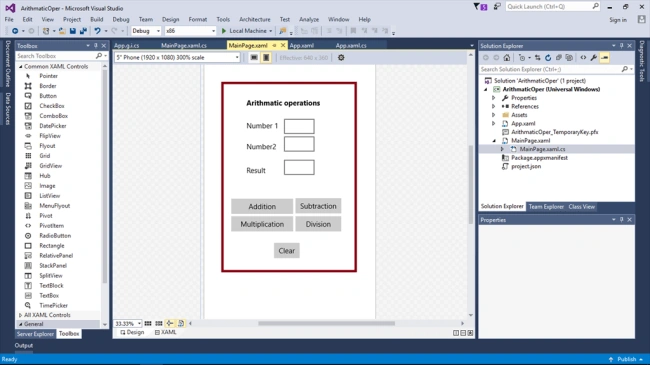Viewport: 650px width, 365px height.
Task: Click the account avatar icon near Sign in
Action: 641,19
